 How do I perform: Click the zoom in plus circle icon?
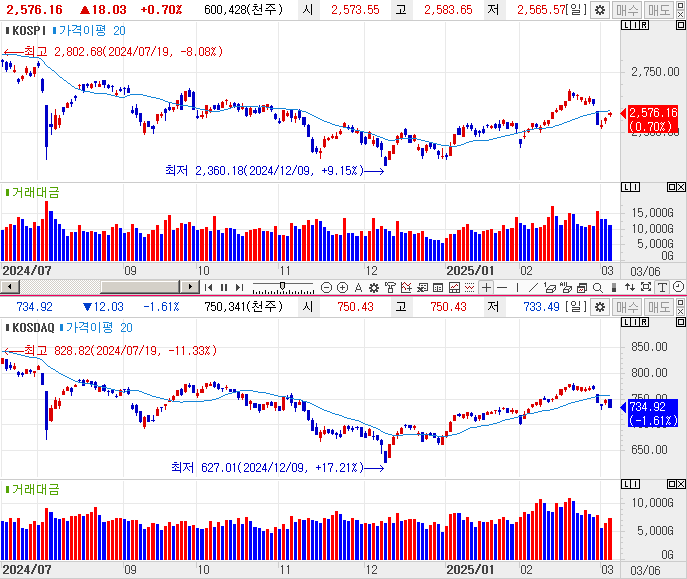[343, 287]
